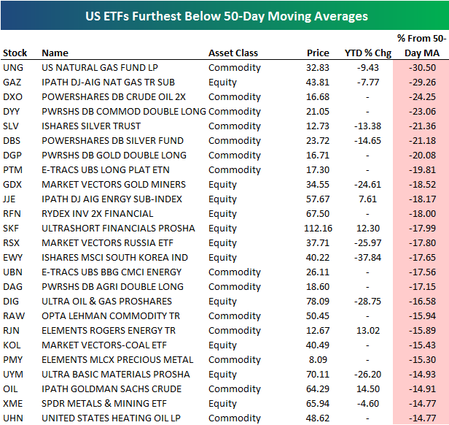Select the KOL ticker cell
The image size is (449, 425).
tap(12, 345)
